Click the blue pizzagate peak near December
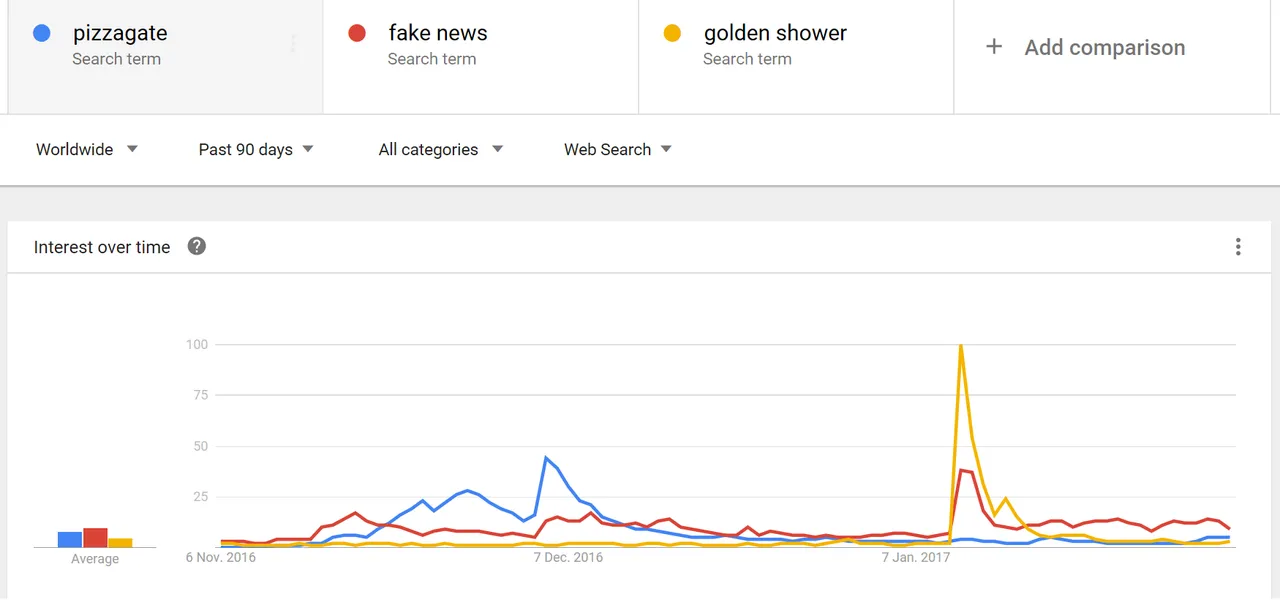 [x=546, y=458]
